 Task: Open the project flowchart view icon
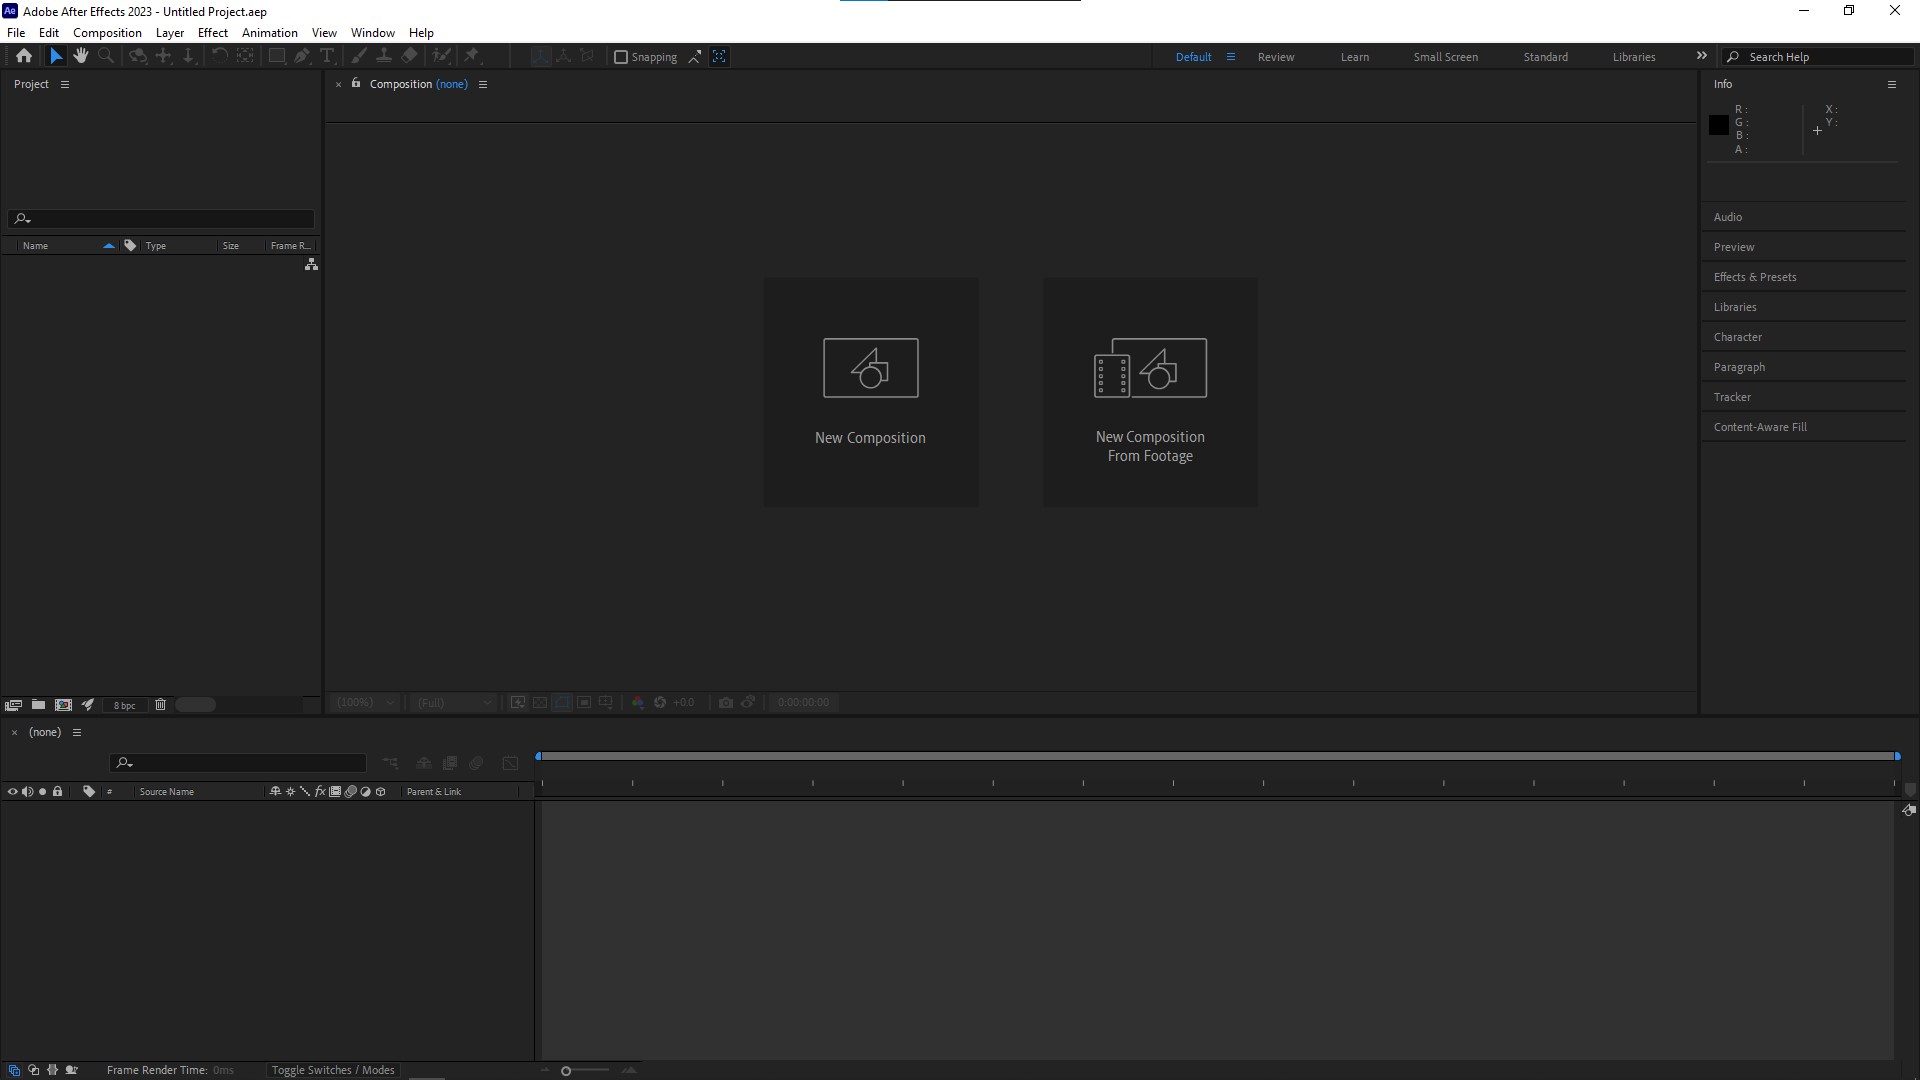(x=311, y=264)
